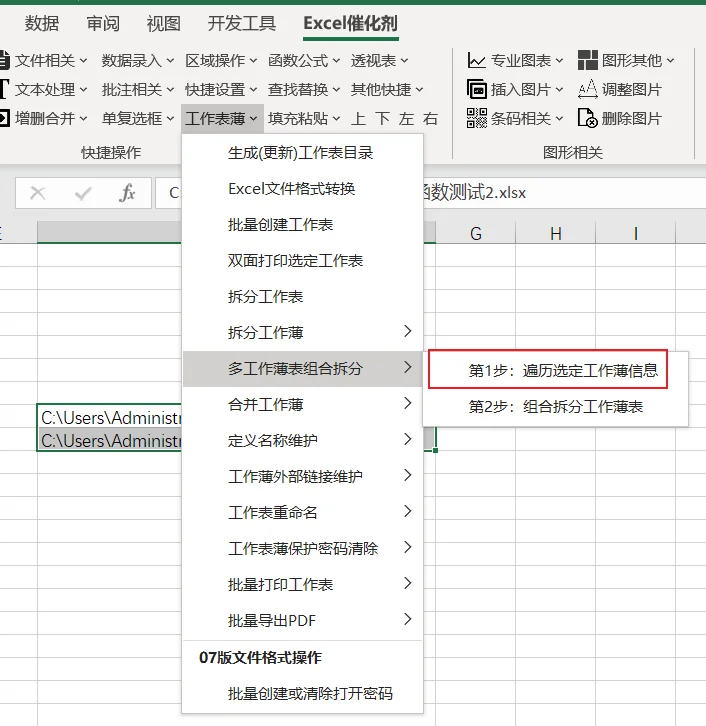This screenshot has width=706, height=726.
Task: Click the 左 move left button
Action: pos(406,119)
